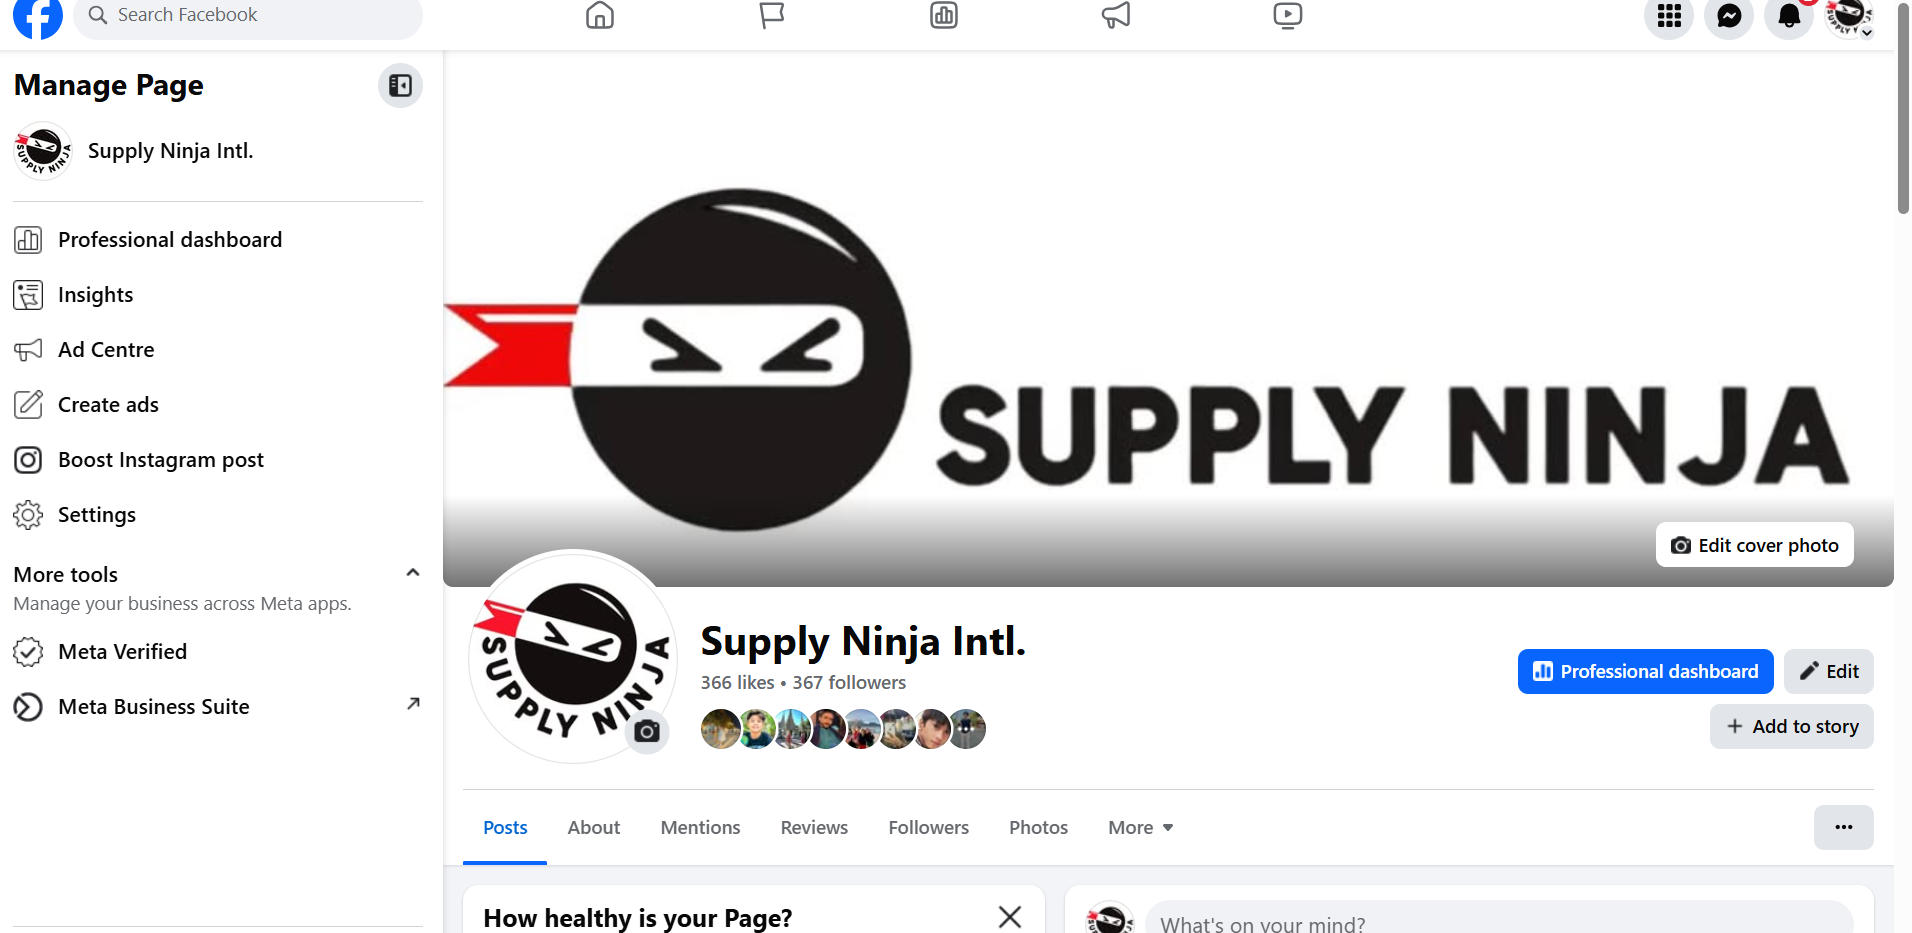Click the camera icon on profile picture
This screenshot has height=933, width=1912.
point(647,731)
